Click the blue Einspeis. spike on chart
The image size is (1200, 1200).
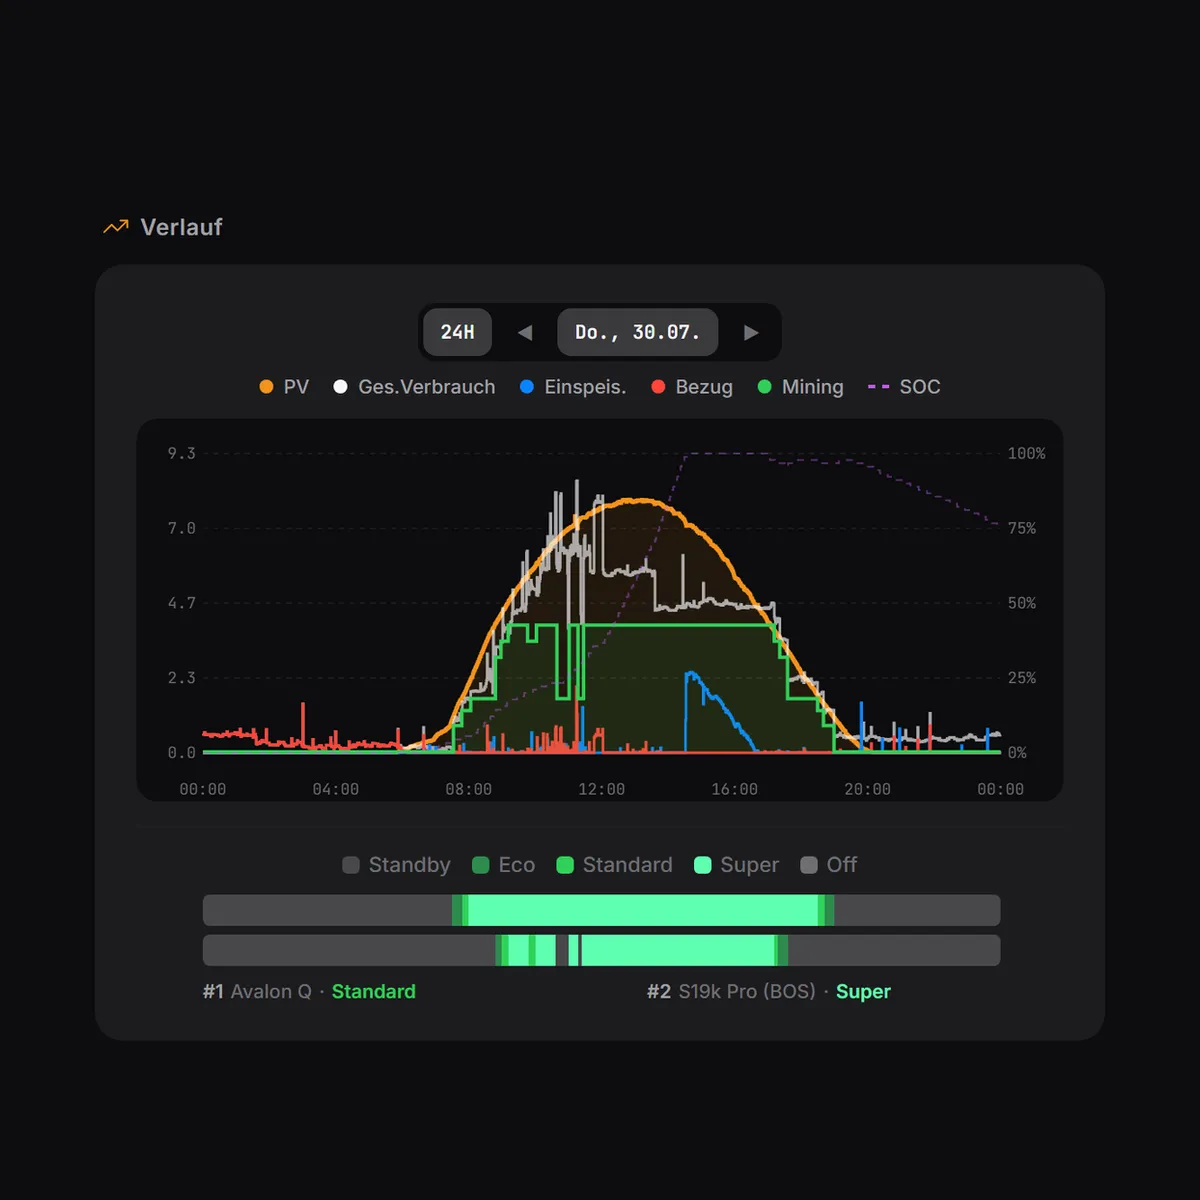coord(690,676)
